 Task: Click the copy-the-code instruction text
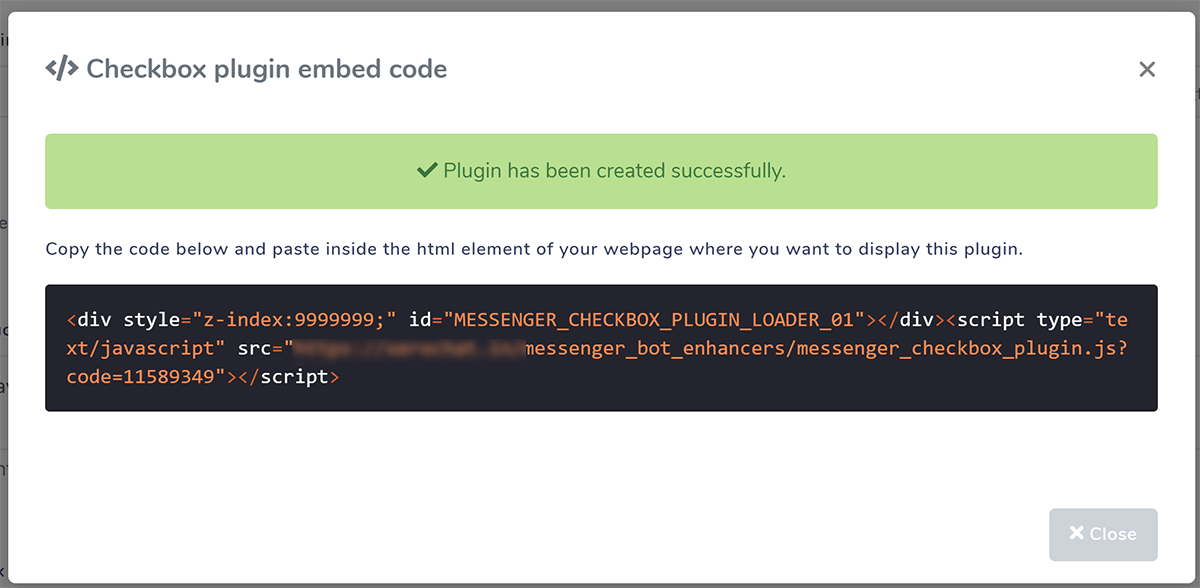point(534,249)
